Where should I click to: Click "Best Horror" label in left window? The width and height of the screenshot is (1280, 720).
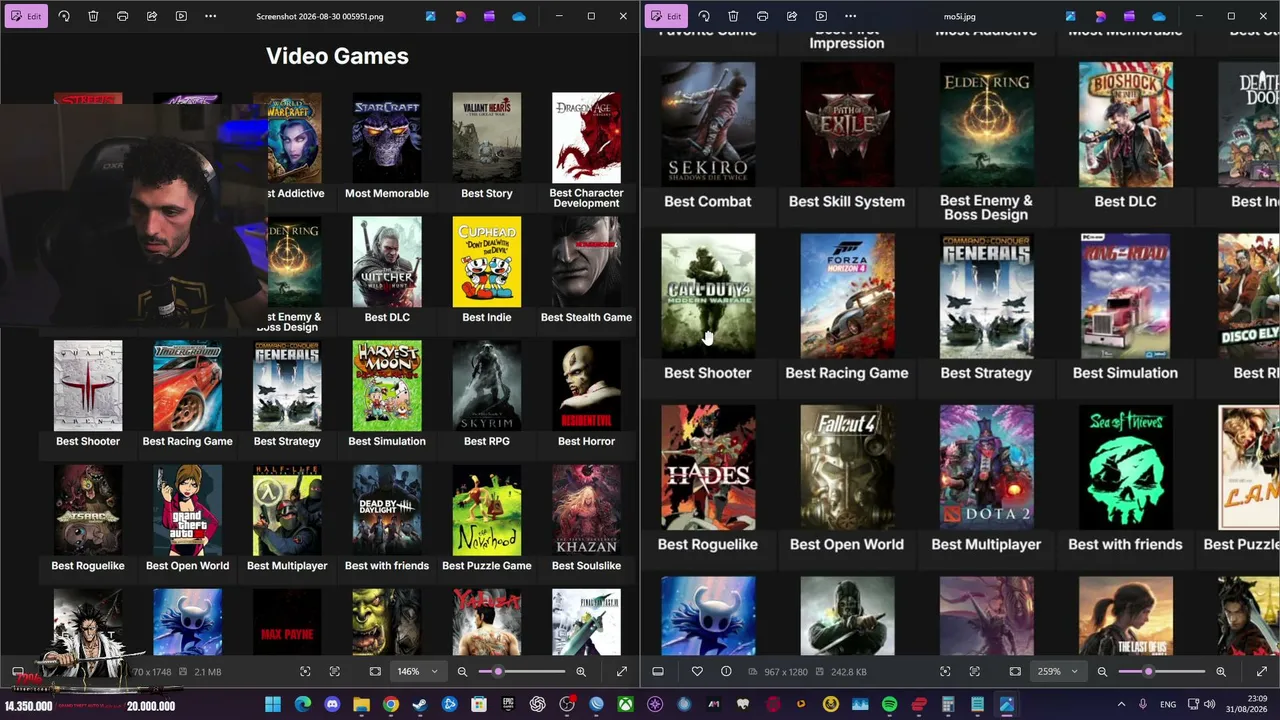coord(586,441)
